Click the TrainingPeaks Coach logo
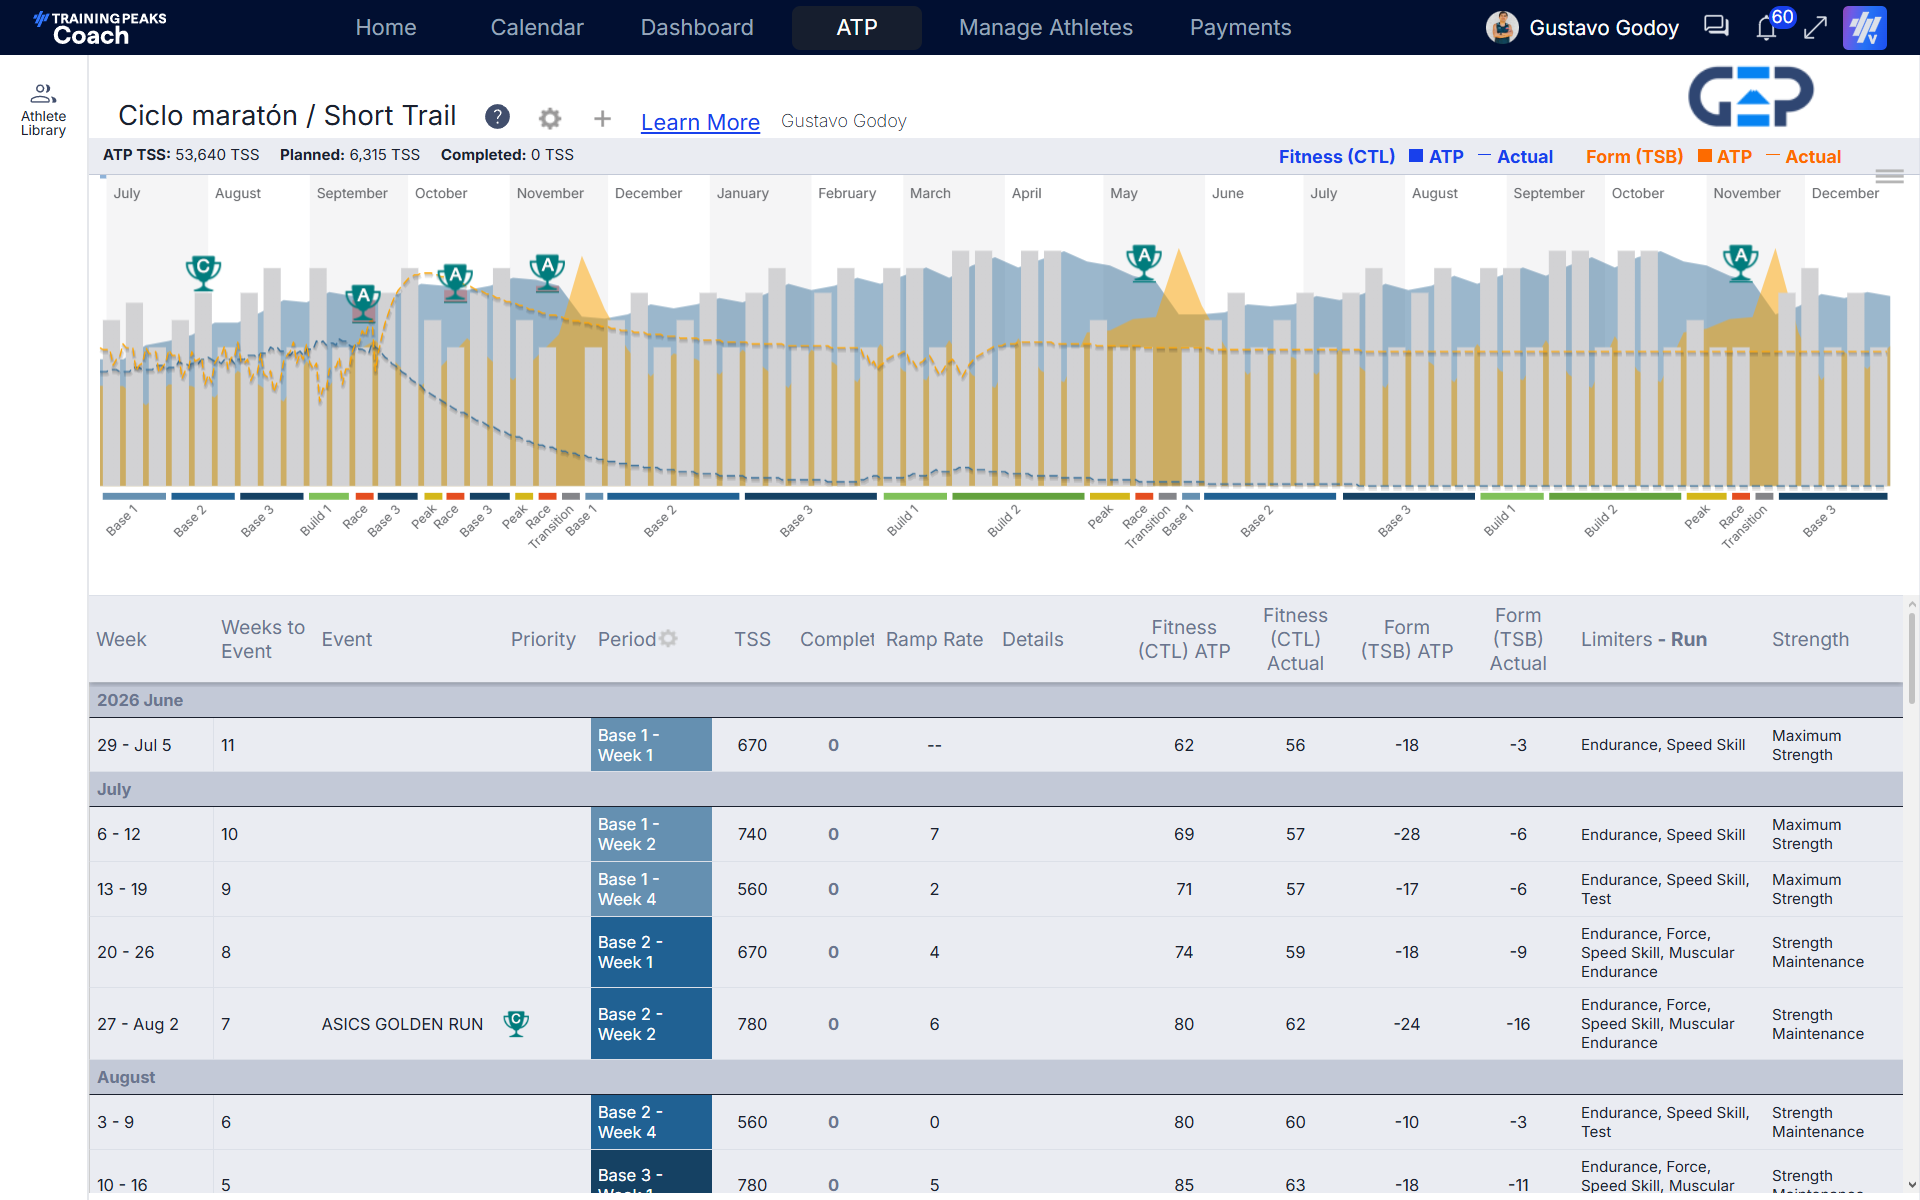 click(99, 28)
